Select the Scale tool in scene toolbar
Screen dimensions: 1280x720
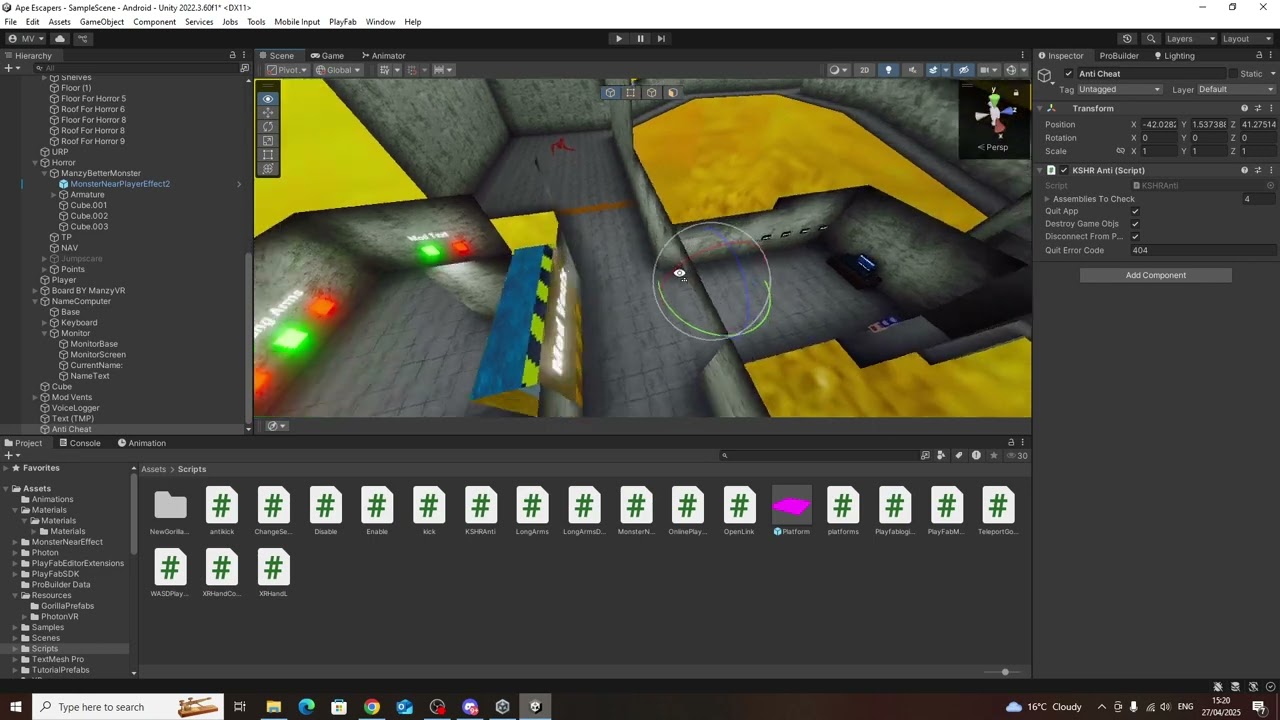pyautogui.click(x=267, y=141)
